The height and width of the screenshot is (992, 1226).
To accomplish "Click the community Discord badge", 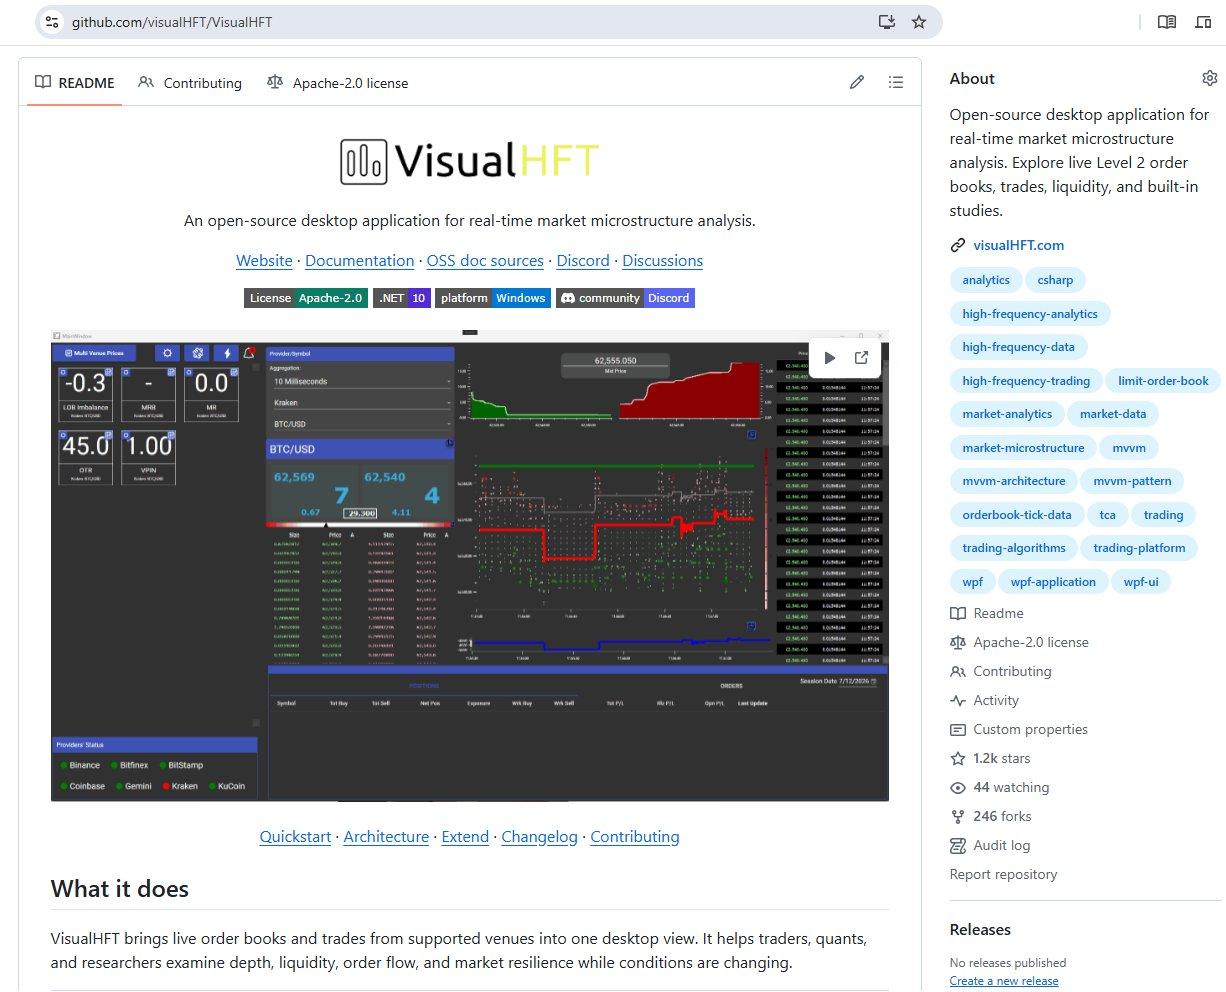I will [625, 298].
